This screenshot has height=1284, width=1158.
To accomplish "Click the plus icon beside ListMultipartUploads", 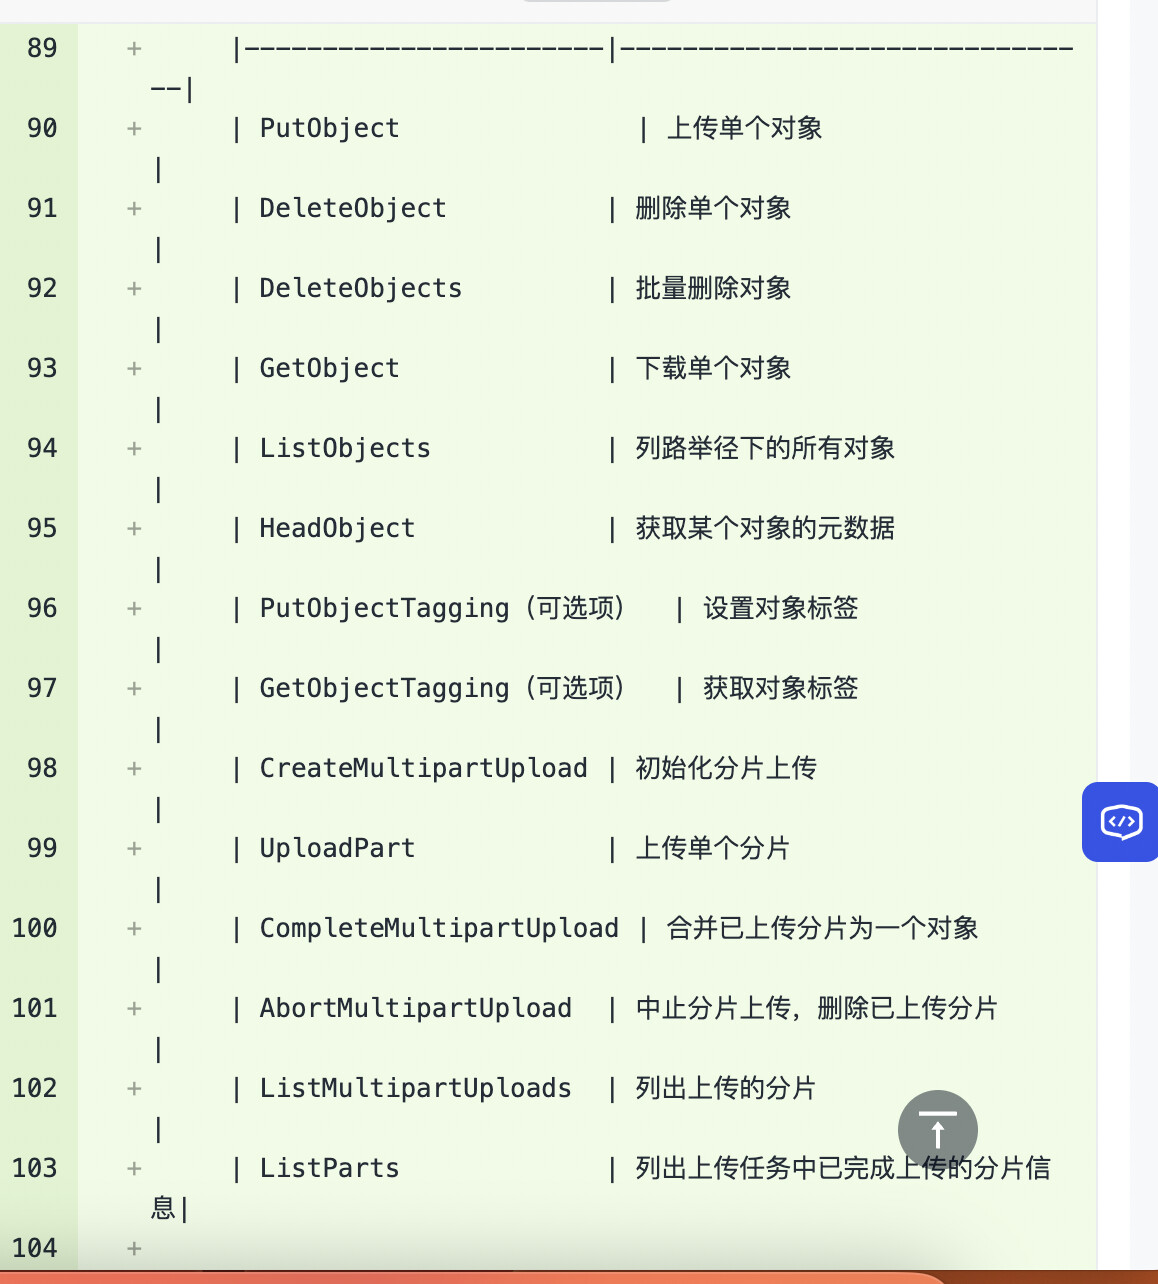I will pos(133,1088).
